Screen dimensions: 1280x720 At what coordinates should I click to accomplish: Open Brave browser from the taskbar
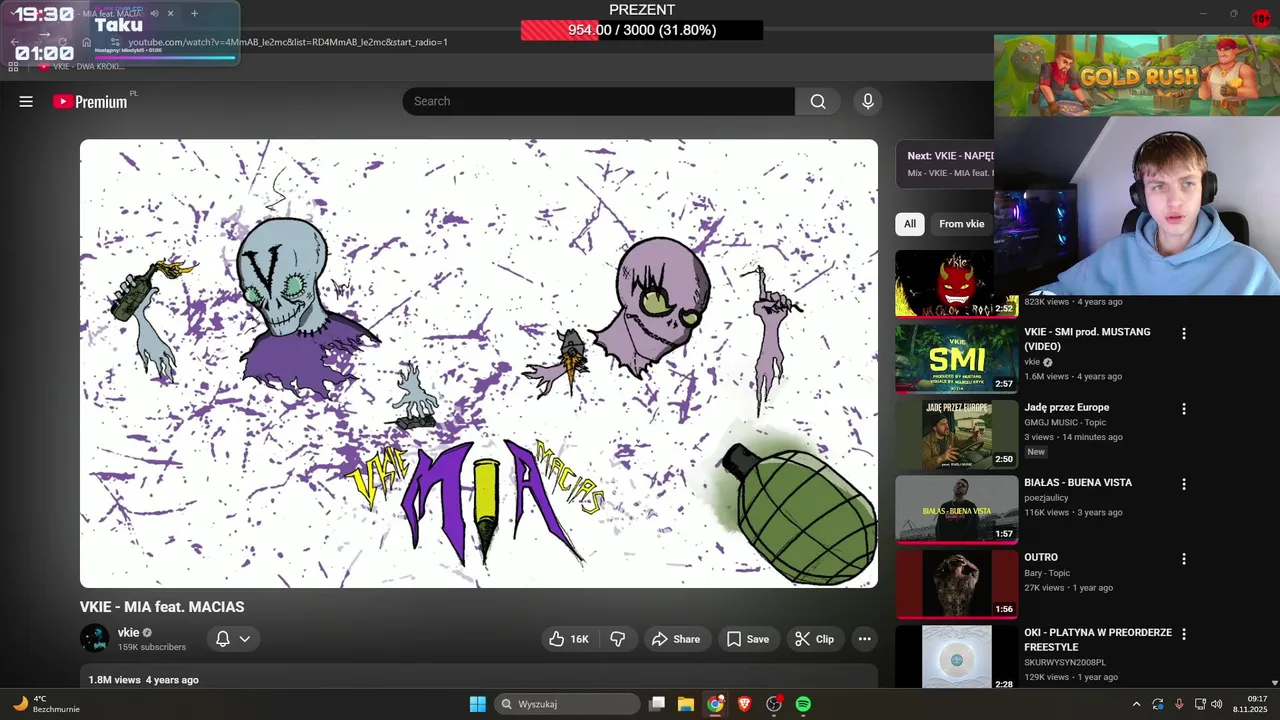(x=744, y=704)
